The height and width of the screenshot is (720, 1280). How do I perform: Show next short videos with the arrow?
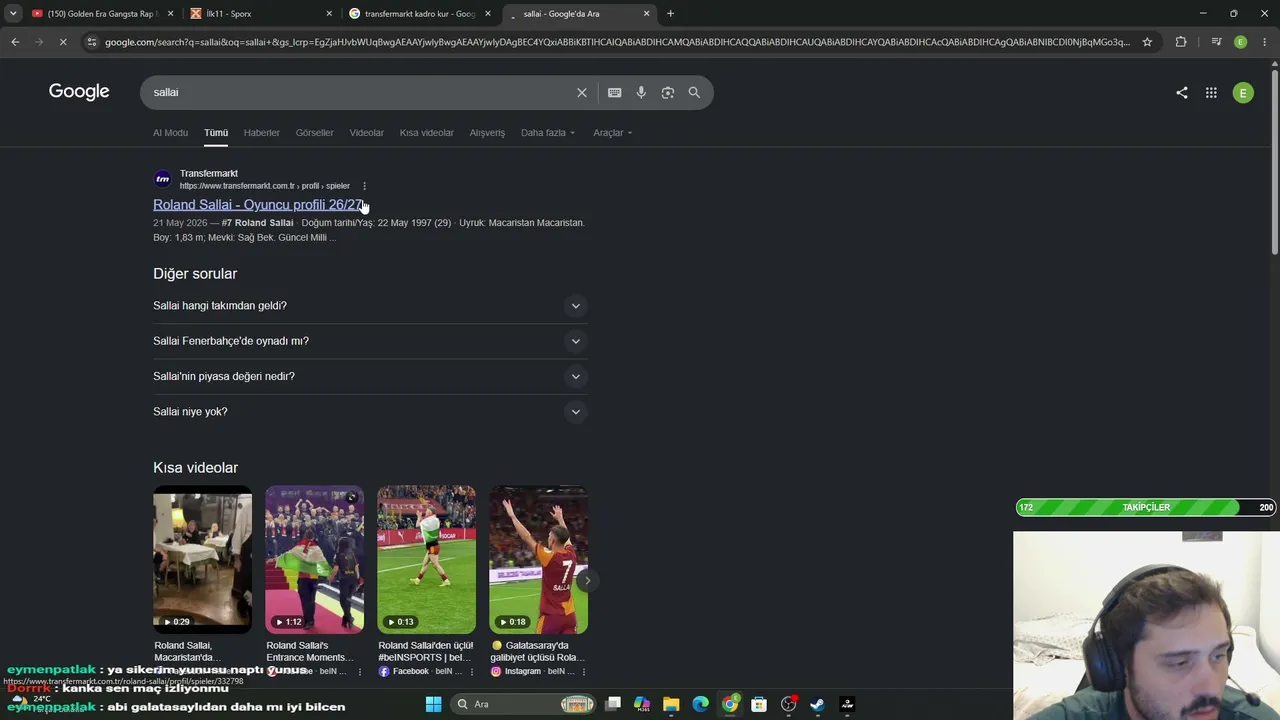click(x=588, y=580)
